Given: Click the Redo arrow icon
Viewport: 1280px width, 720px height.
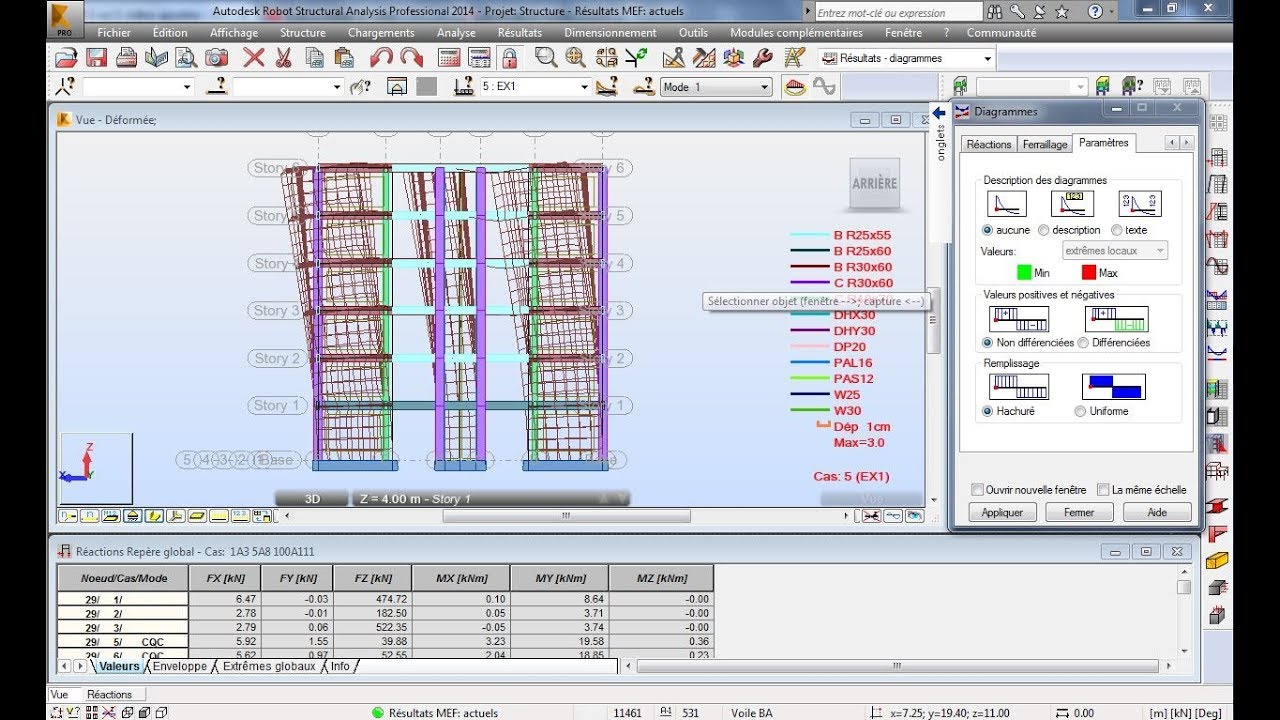Looking at the screenshot, I should click(x=411, y=58).
